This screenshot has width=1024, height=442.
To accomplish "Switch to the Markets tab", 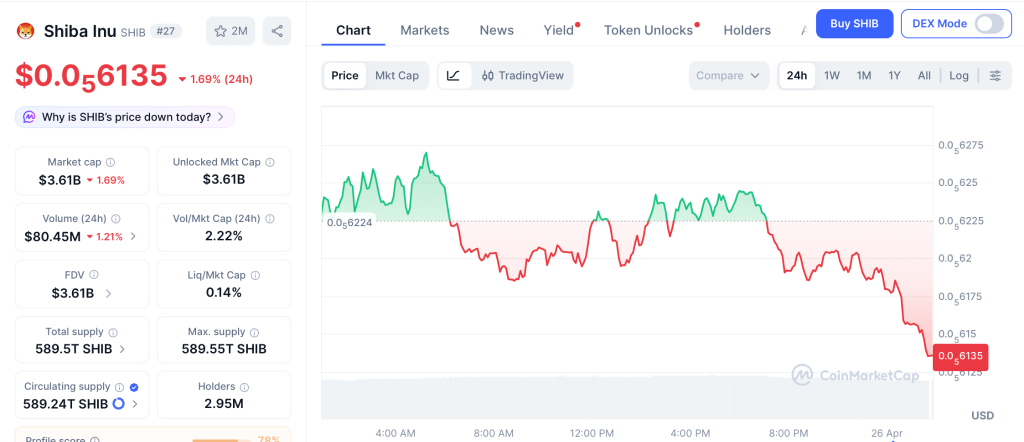I will [x=425, y=30].
